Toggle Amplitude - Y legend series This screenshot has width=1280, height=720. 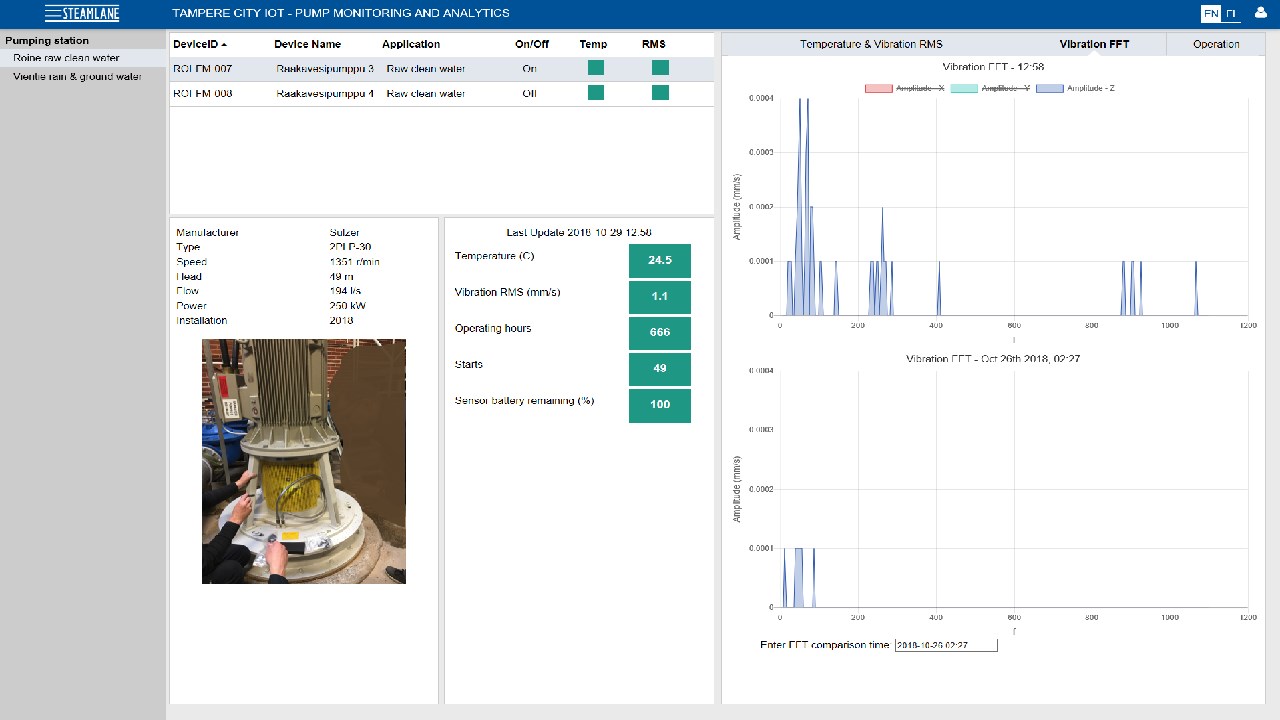990,88
